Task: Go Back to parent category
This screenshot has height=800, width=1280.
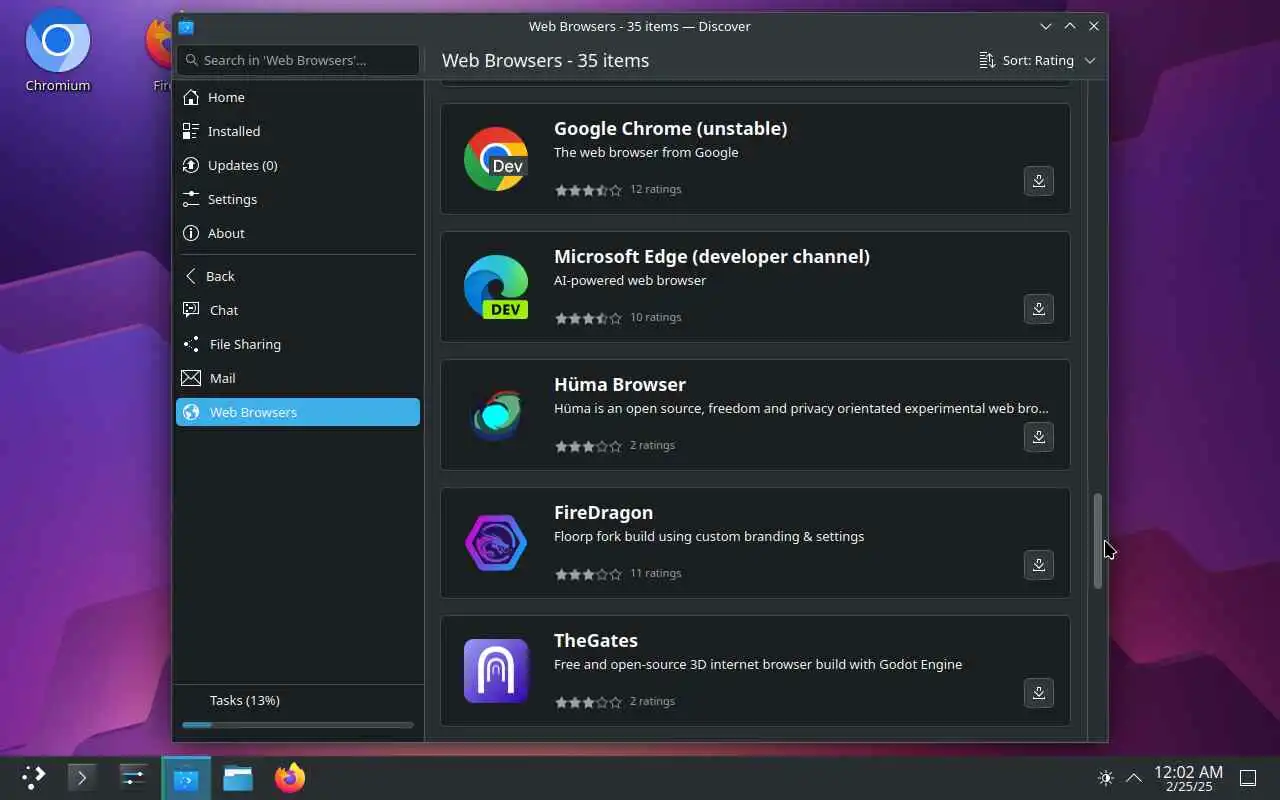Action: (x=298, y=276)
